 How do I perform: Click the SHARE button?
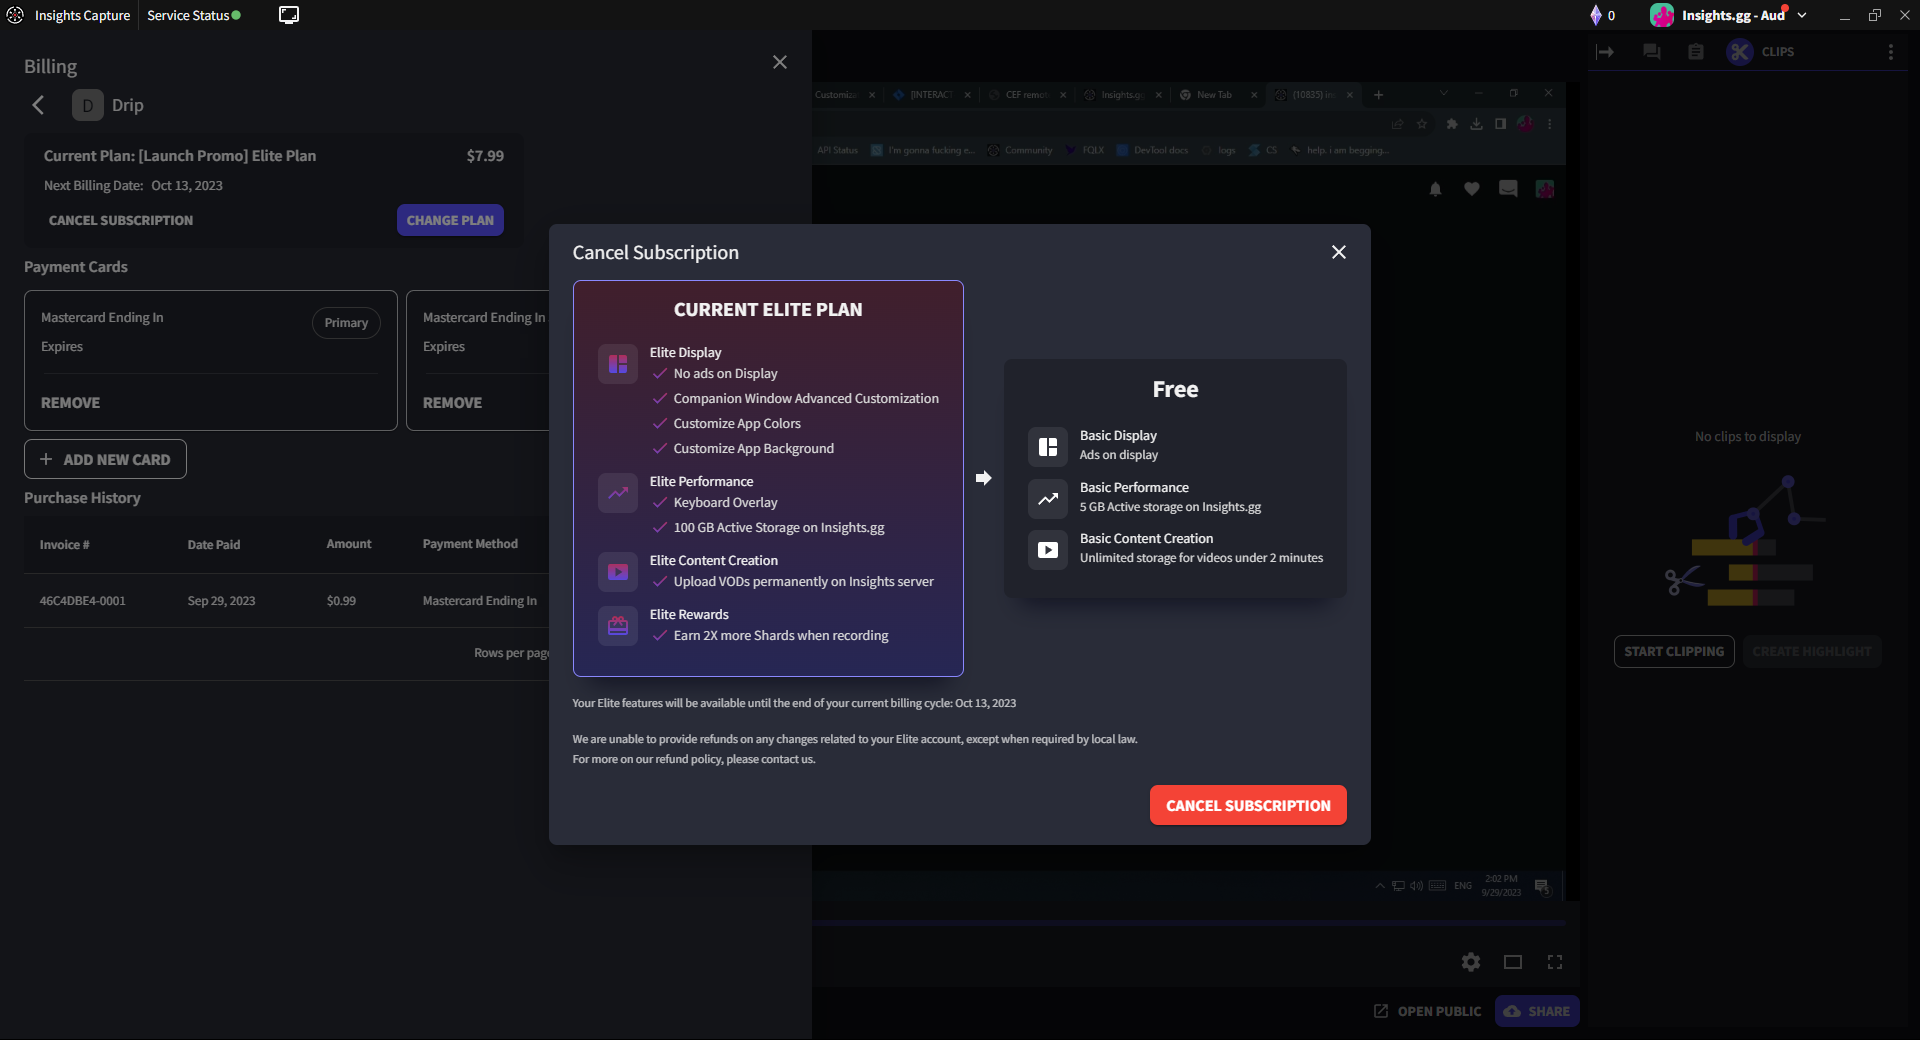tap(1537, 1011)
